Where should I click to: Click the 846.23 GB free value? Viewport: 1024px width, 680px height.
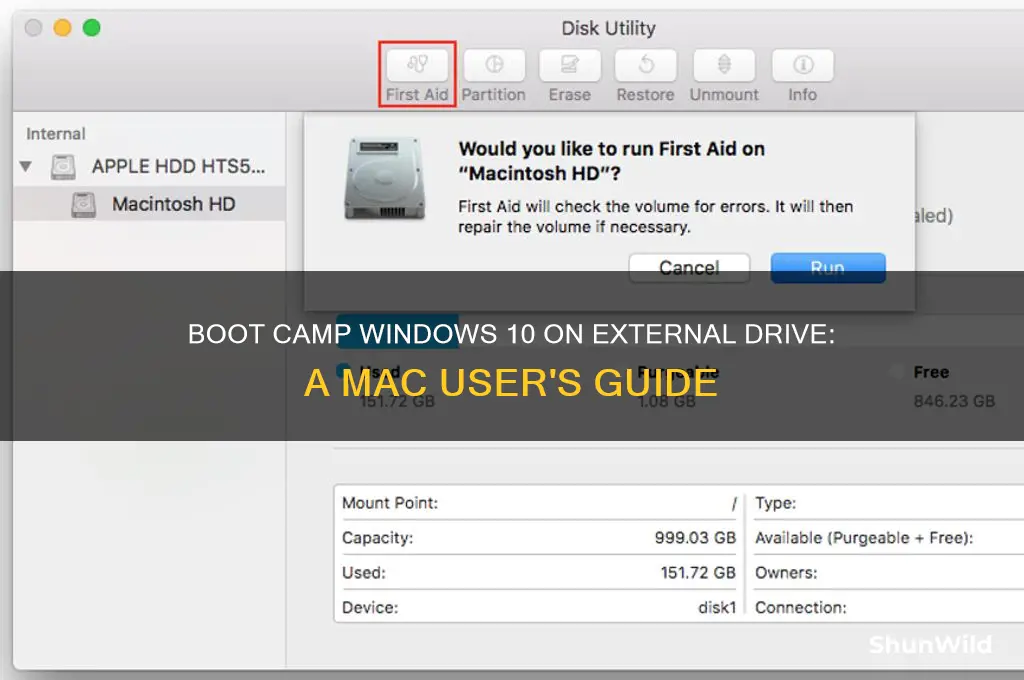954,401
